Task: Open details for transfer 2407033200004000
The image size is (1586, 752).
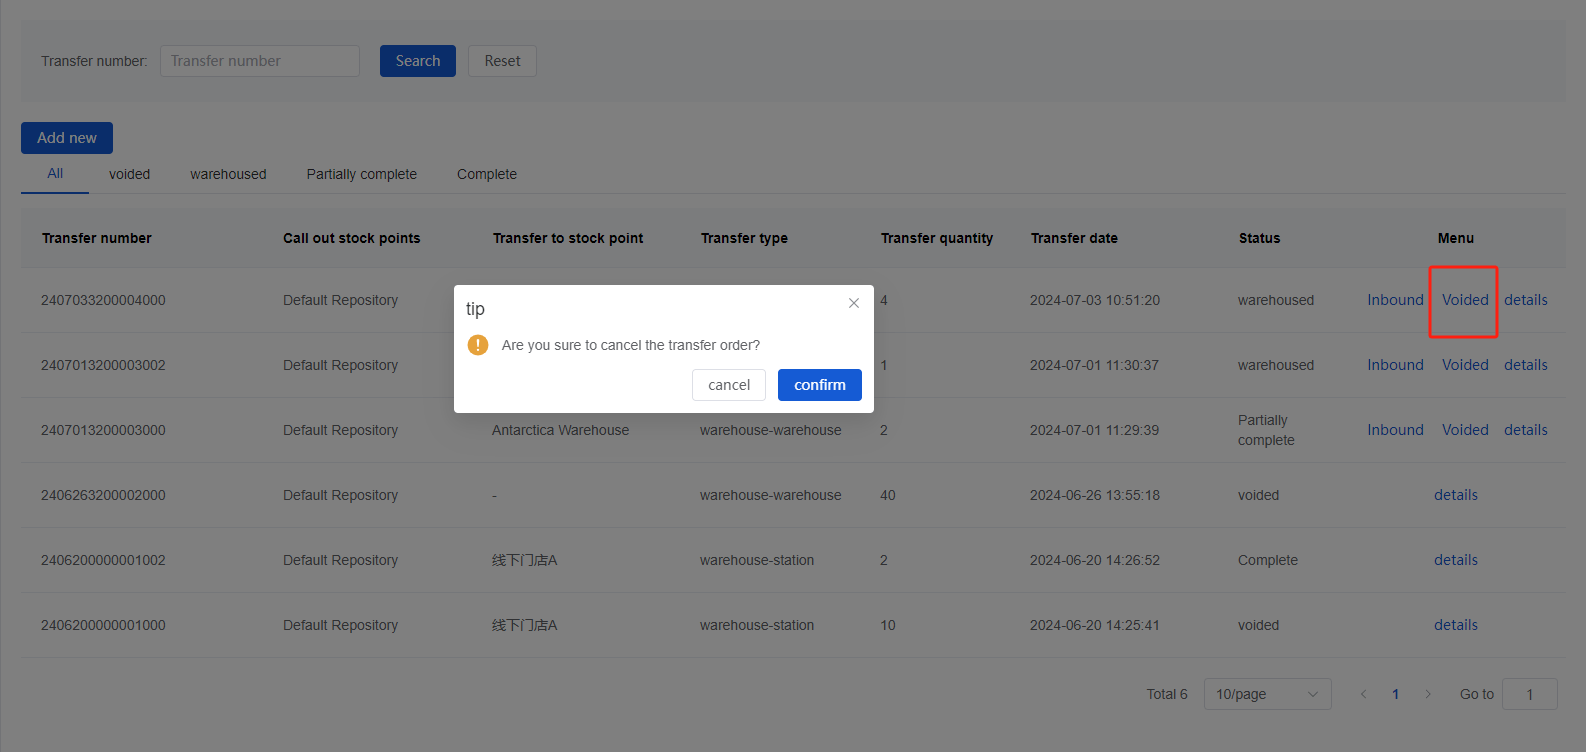Action: [1526, 300]
